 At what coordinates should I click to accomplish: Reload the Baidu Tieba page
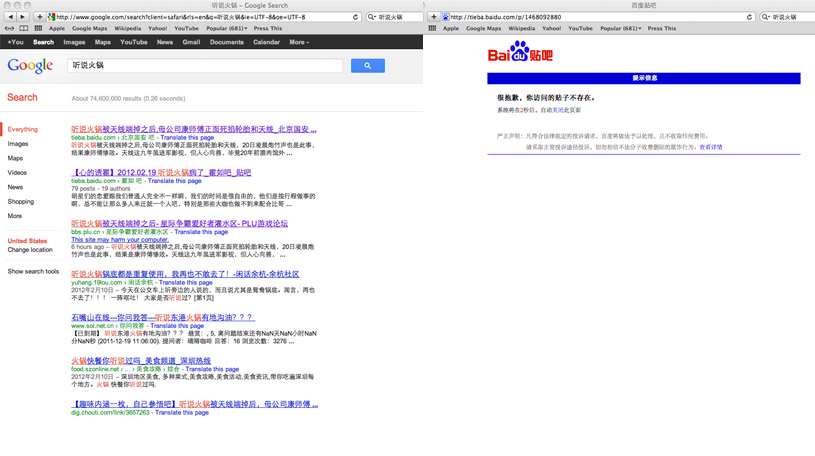tap(749, 17)
